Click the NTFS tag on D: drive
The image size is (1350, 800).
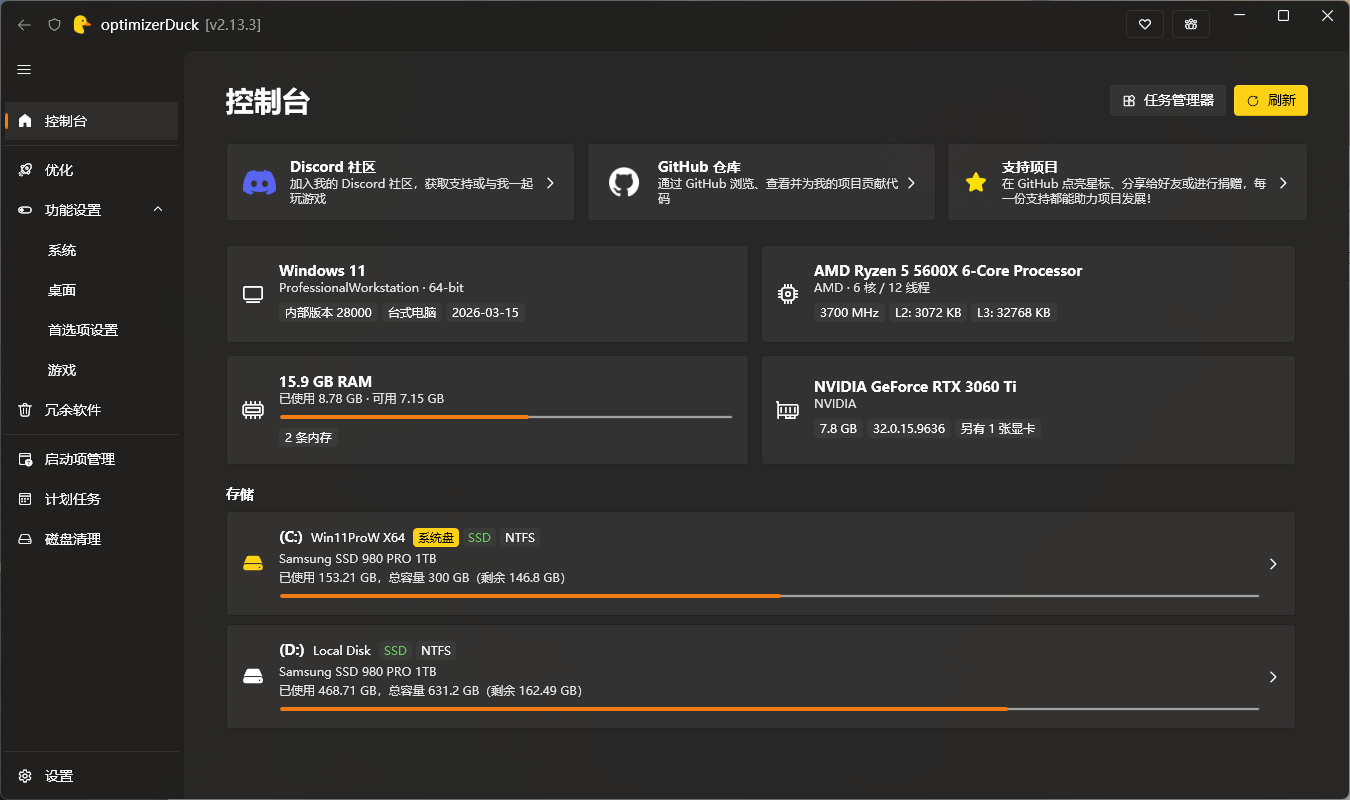(x=436, y=651)
